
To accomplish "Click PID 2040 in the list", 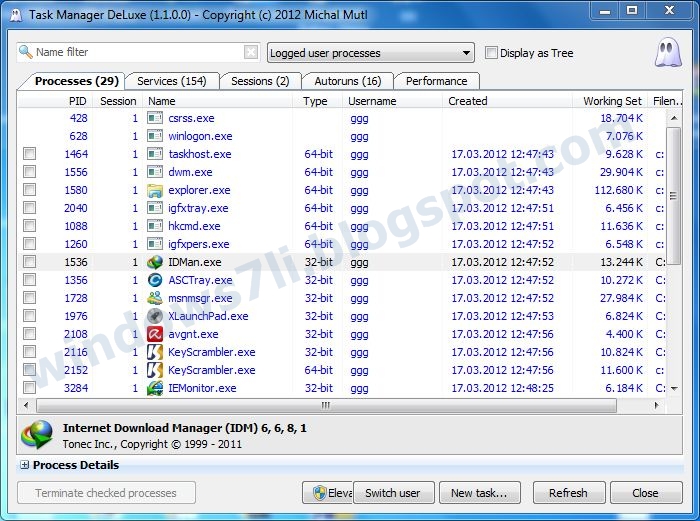I will click(x=76, y=208).
